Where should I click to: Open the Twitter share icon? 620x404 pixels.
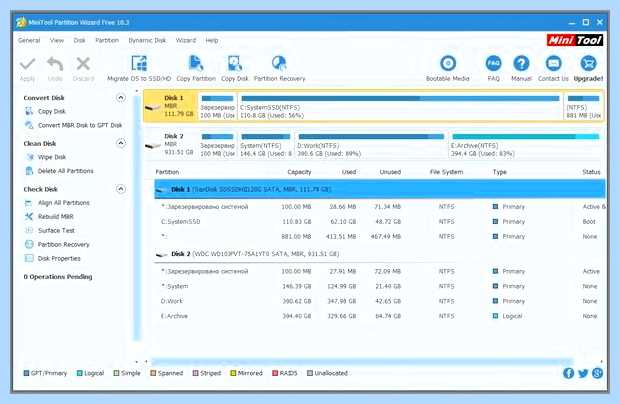point(583,373)
